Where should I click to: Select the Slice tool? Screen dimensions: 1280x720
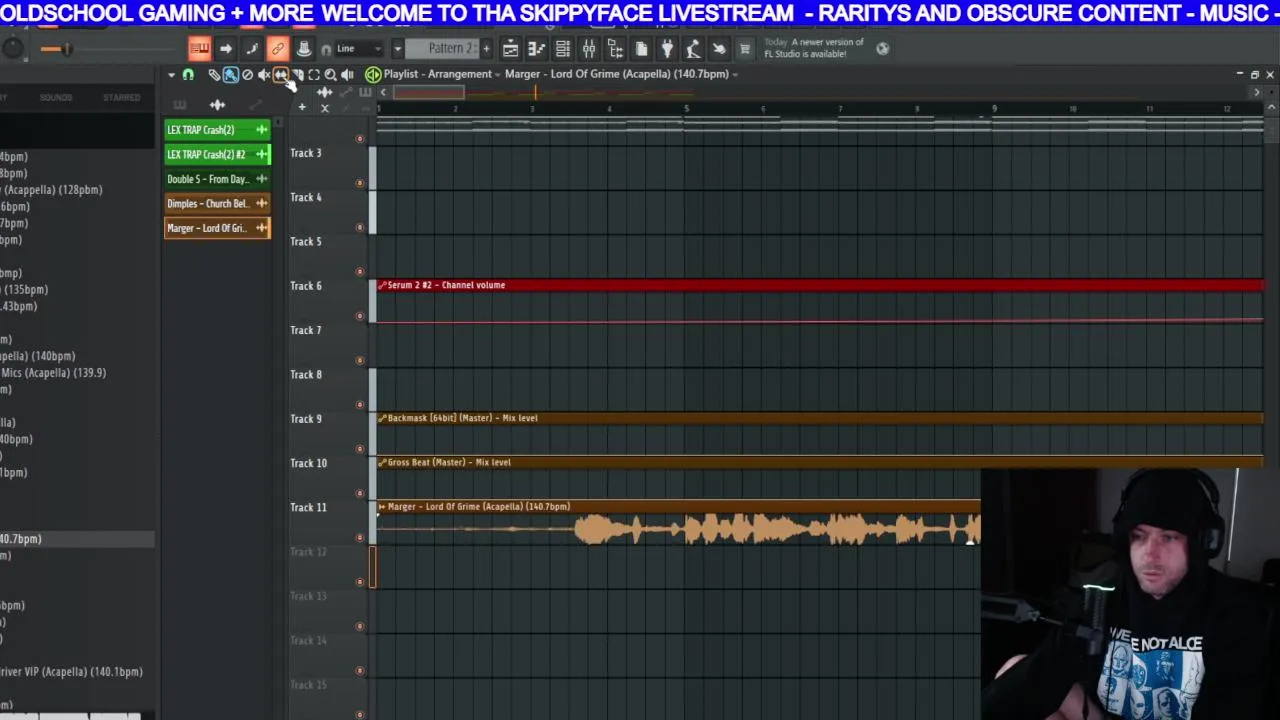click(x=297, y=75)
